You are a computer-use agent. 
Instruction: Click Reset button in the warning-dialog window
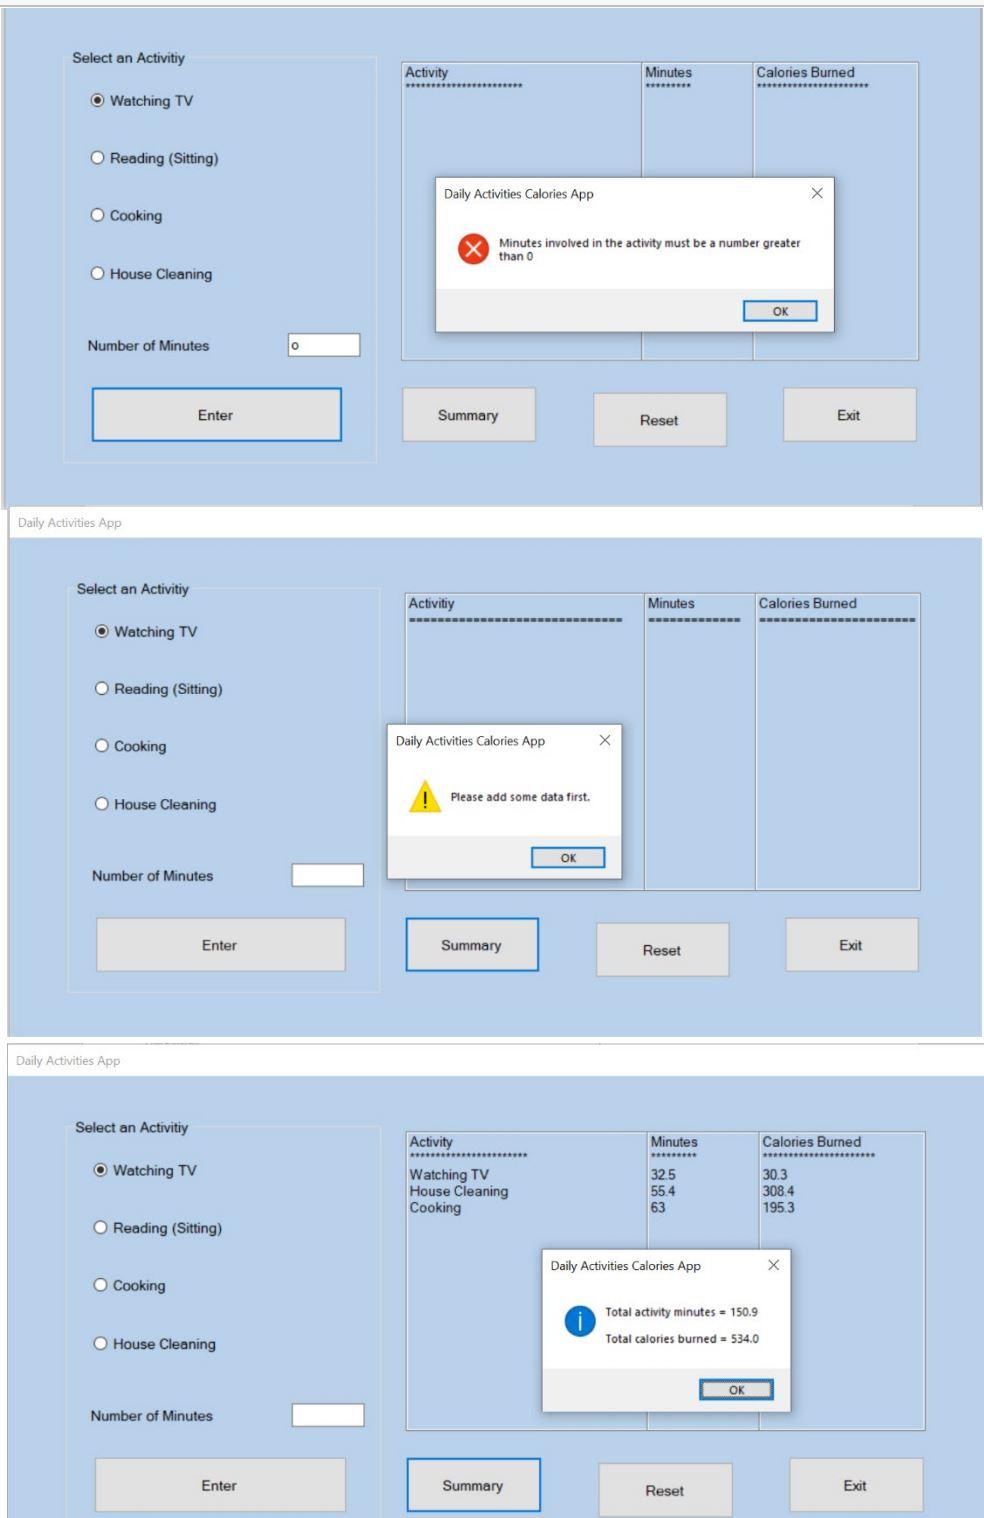tap(663, 950)
